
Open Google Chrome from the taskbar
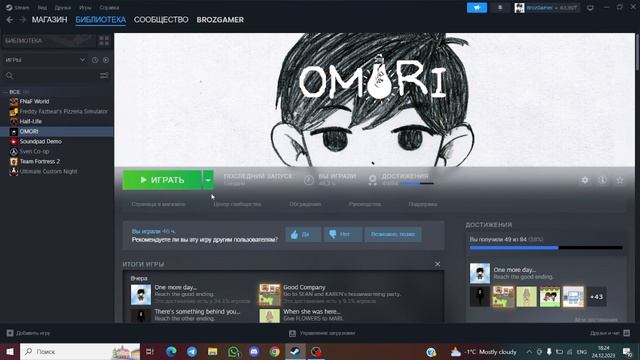(275, 351)
